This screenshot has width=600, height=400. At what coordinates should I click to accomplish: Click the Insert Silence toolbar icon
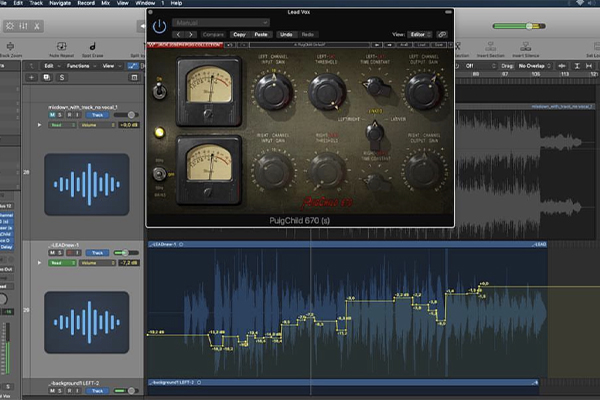pyautogui.click(x=525, y=49)
